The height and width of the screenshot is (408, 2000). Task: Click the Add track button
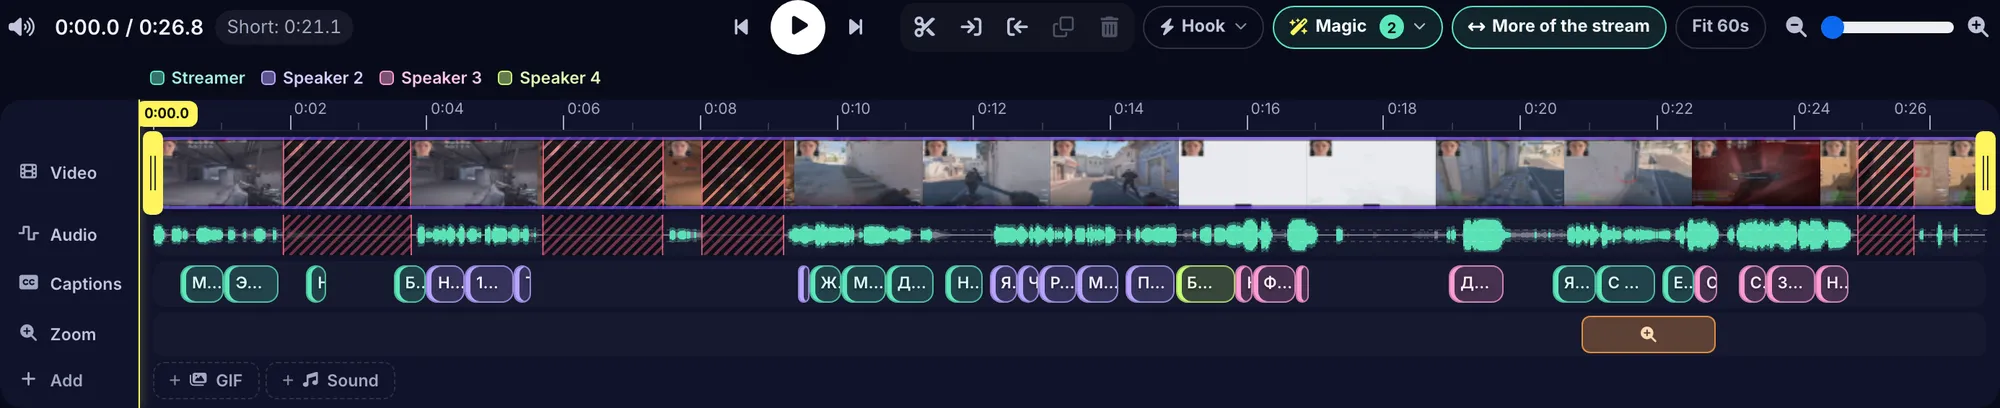coord(52,380)
